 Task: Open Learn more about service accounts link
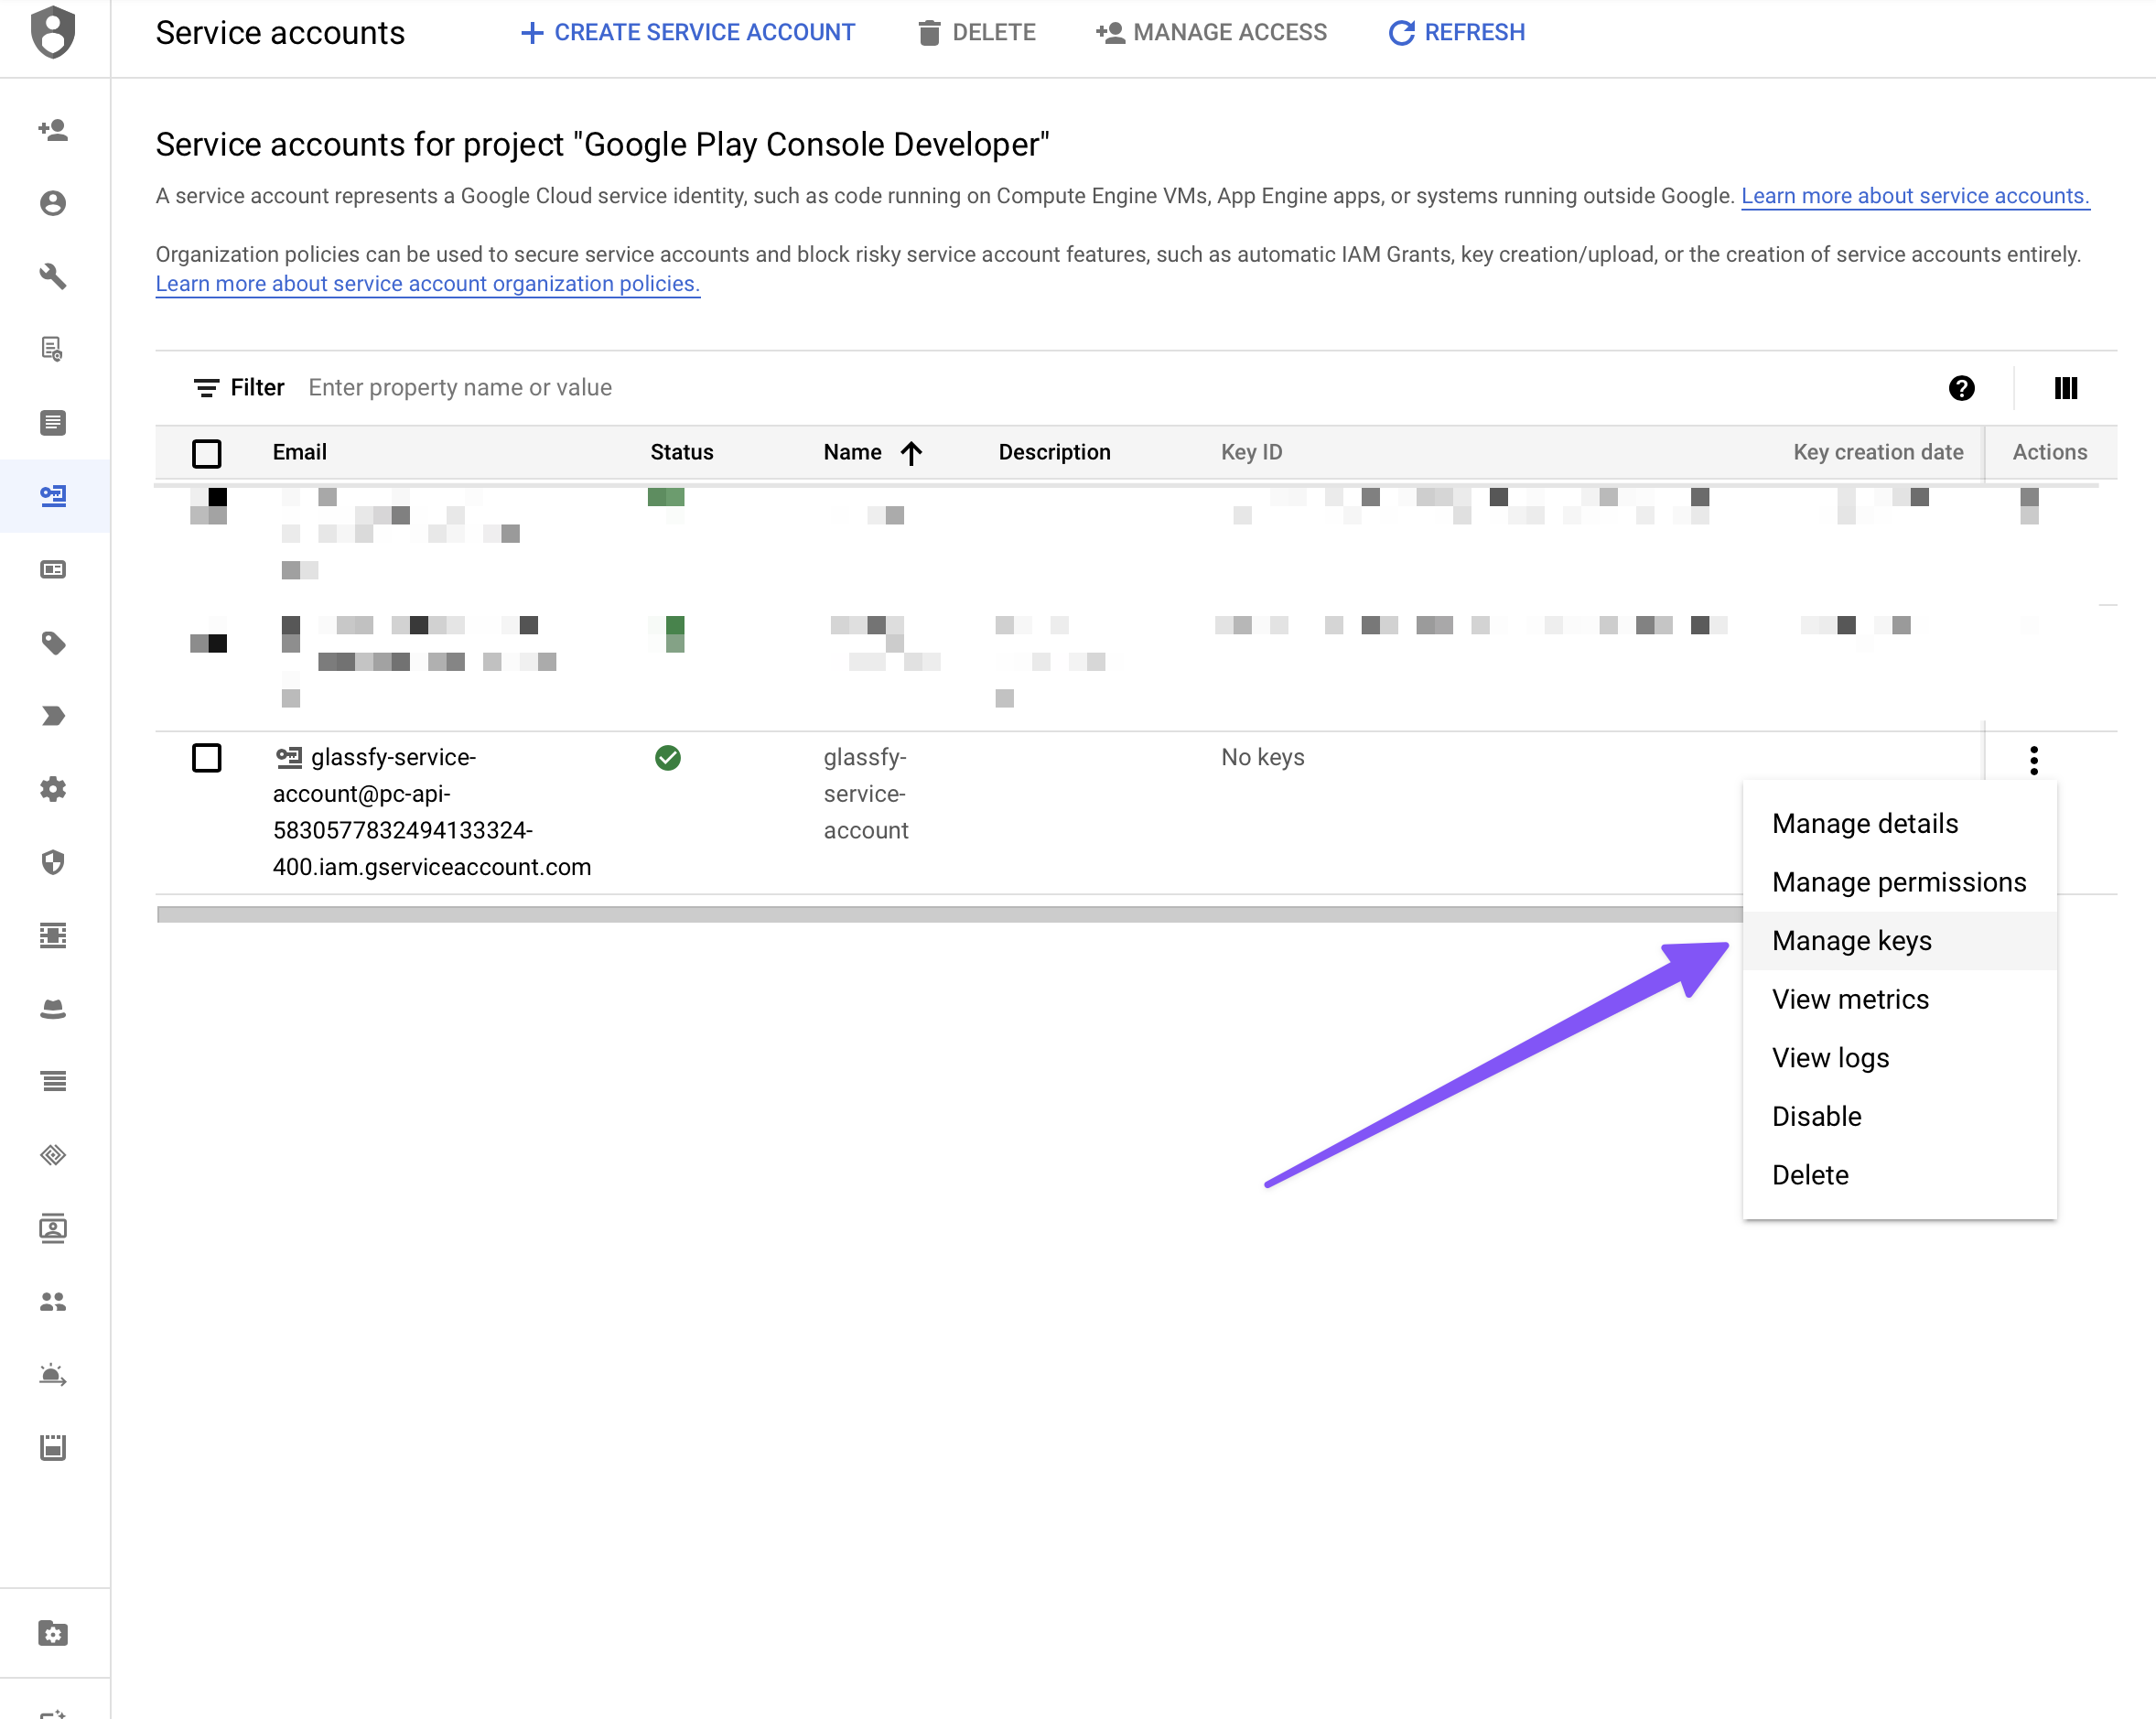pyautogui.click(x=1914, y=196)
